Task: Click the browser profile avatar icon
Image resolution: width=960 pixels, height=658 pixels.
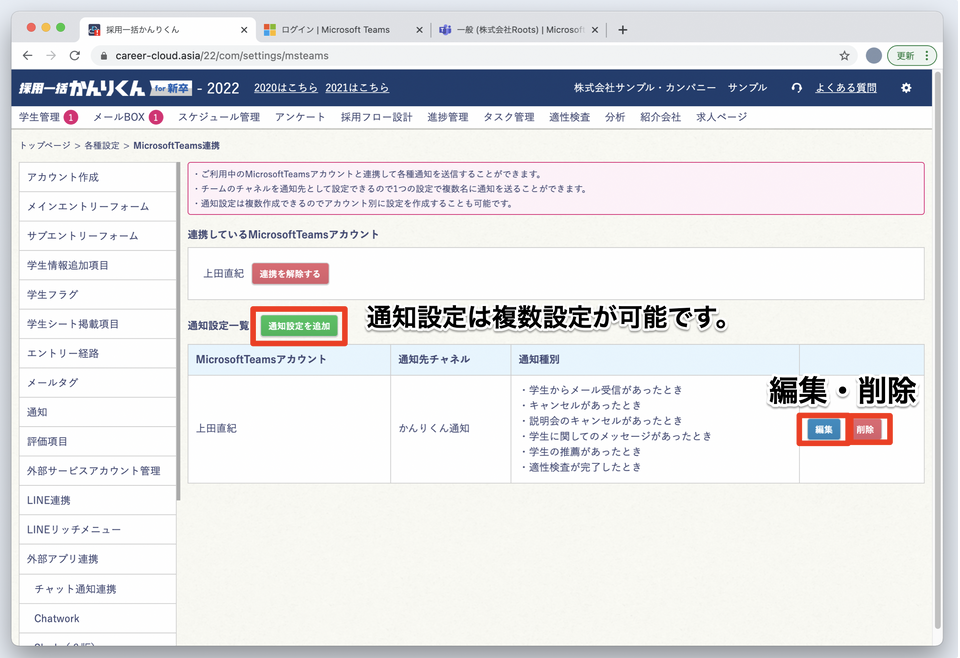Action: (873, 56)
